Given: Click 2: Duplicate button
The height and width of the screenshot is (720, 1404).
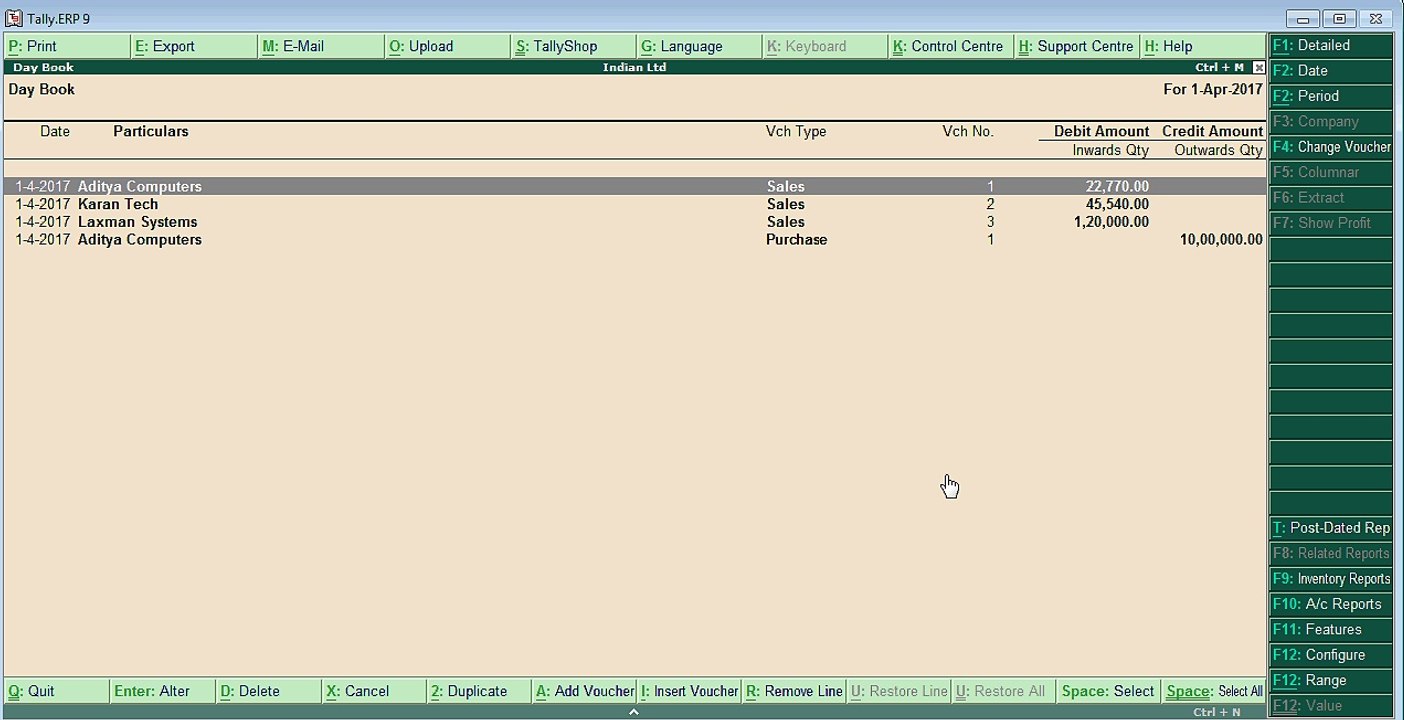Looking at the screenshot, I should click(479, 691).
